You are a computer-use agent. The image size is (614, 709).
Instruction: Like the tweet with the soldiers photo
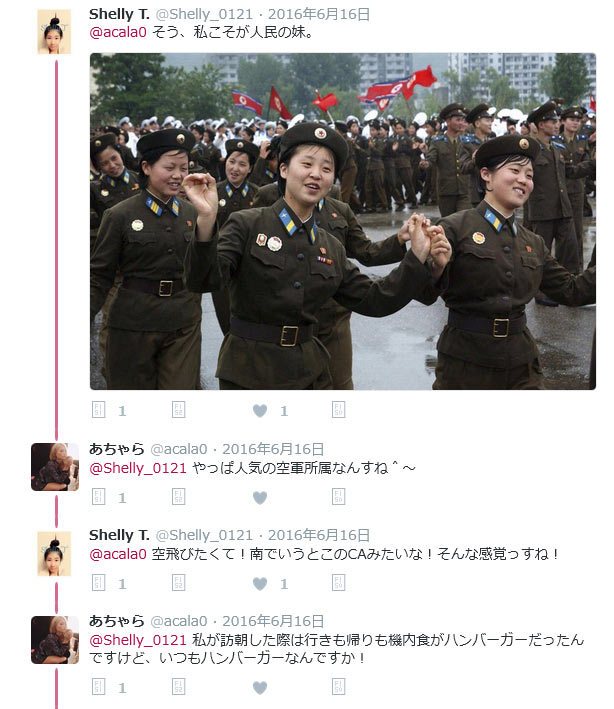[260, 411]
